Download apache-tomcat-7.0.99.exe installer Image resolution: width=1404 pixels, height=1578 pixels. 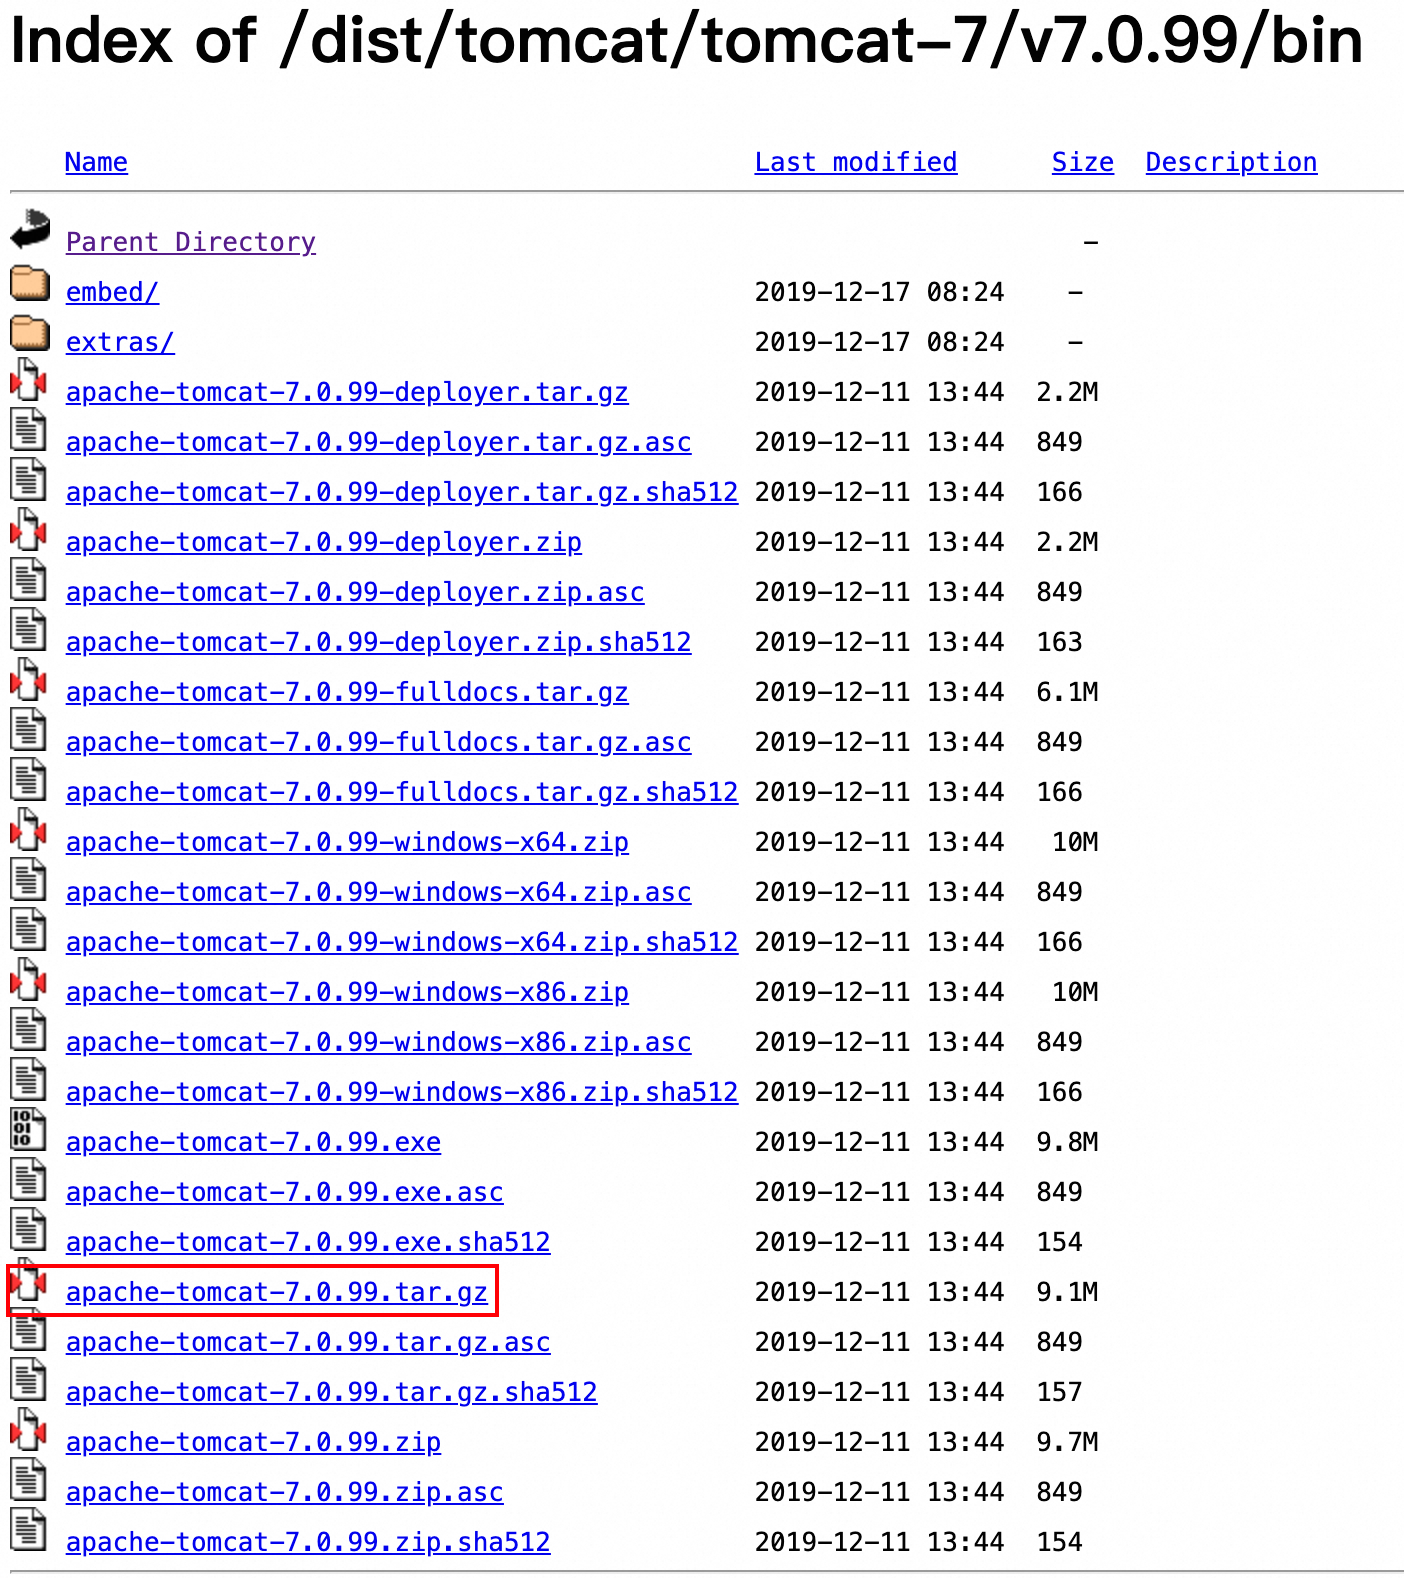[x=253, y=1142]
